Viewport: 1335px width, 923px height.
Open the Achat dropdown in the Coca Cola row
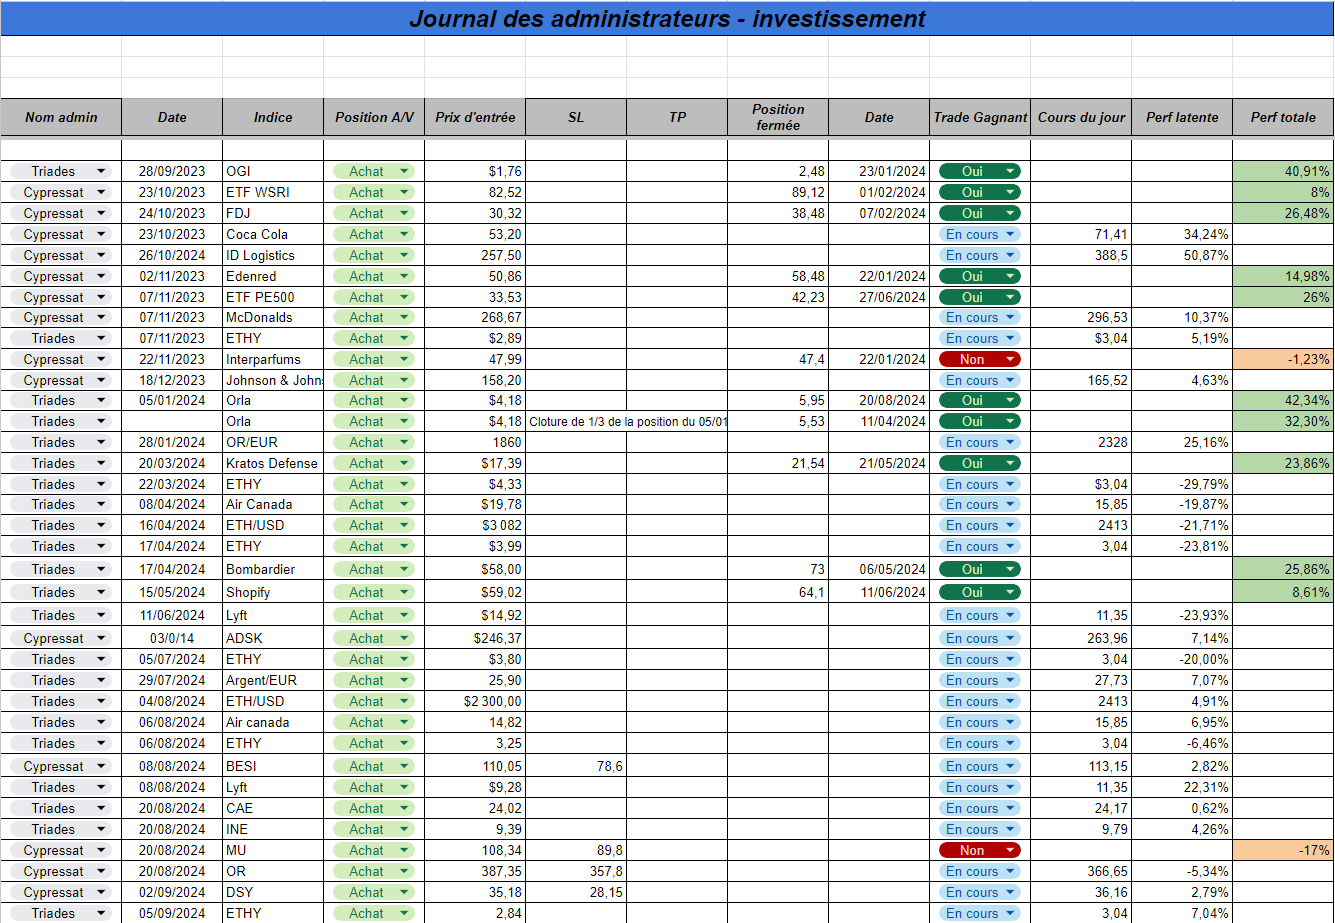point(373,234)
